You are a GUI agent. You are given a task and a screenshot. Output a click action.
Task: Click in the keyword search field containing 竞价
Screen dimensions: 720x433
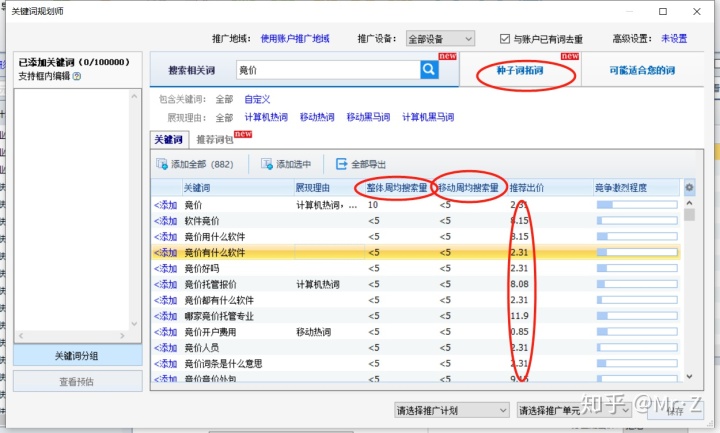coord(328,70)
